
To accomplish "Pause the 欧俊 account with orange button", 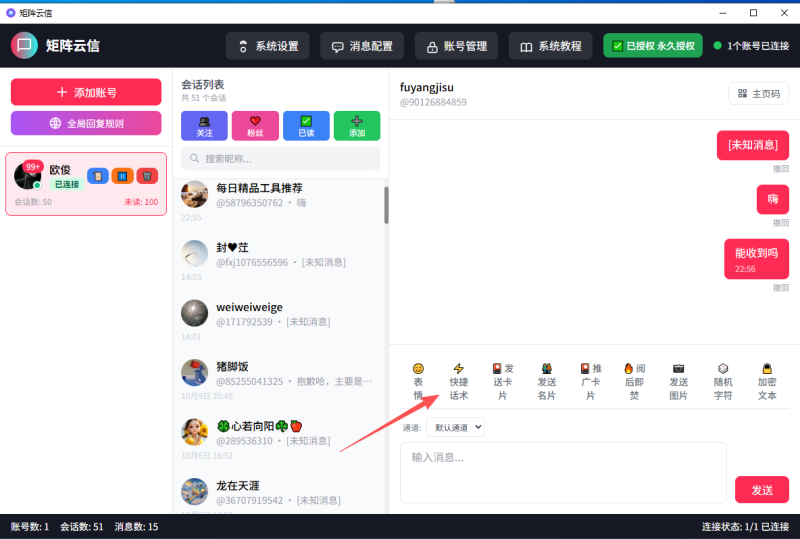I will pyautogui.click(x=122, y=176).
